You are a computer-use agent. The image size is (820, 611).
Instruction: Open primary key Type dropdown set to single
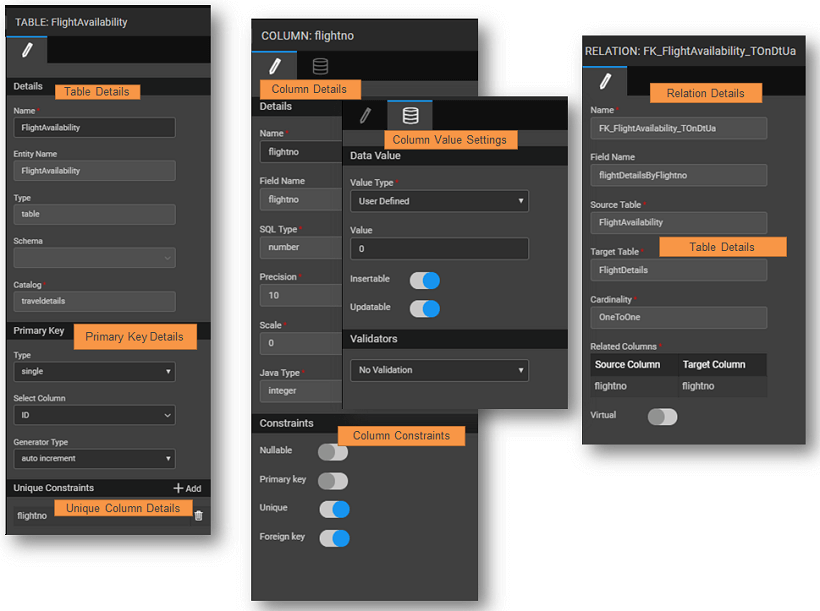pyautogui.click(x=94, y=372)
